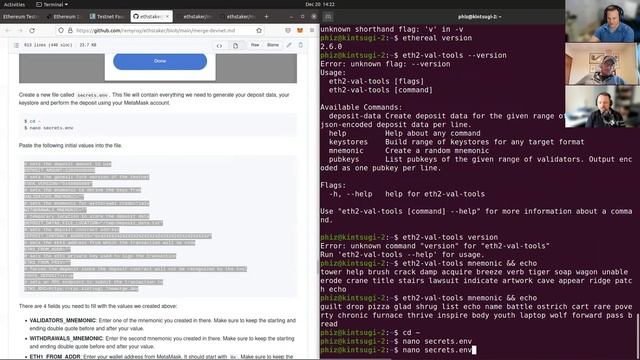Click 'VALIDATORS_MNEMONIC' bullet text

(x=62, y=320)
